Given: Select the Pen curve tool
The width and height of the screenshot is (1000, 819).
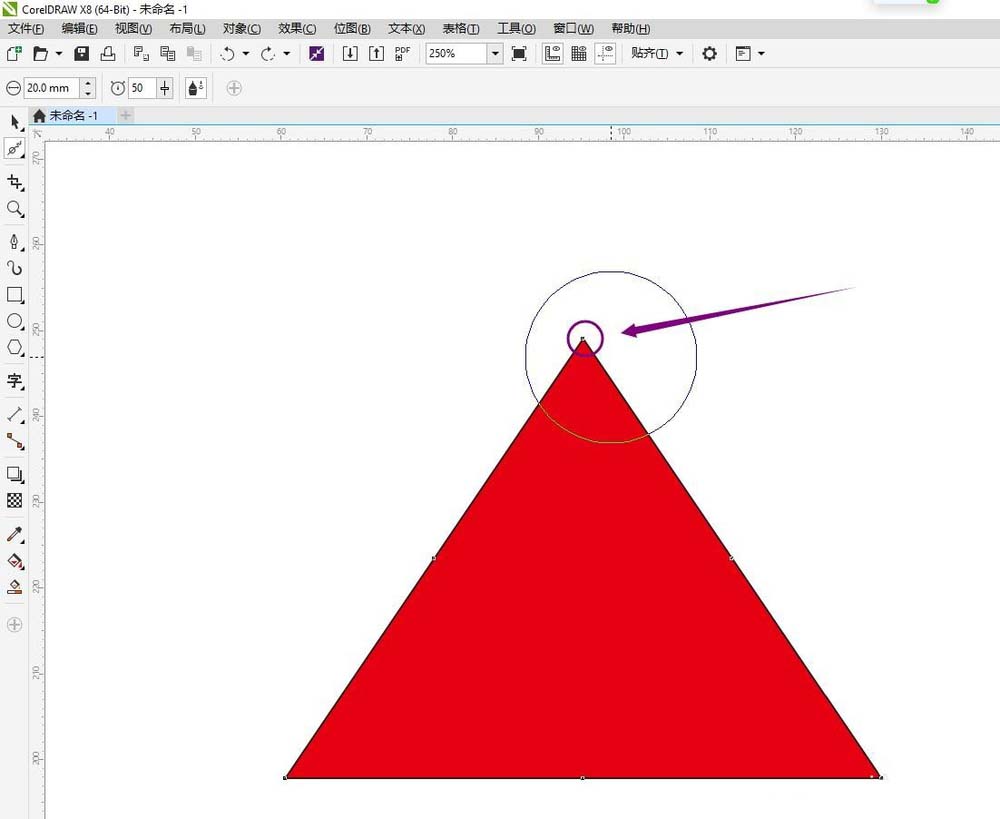Looking at the screenshot, I should coord(15,242).
